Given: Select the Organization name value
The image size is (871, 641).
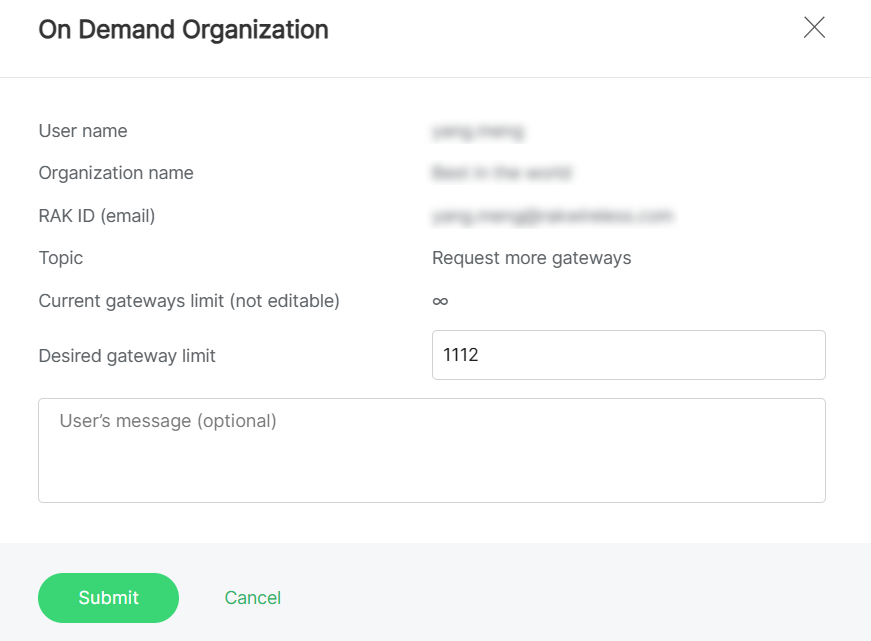Looking at the screenshot, I should 501,173.
